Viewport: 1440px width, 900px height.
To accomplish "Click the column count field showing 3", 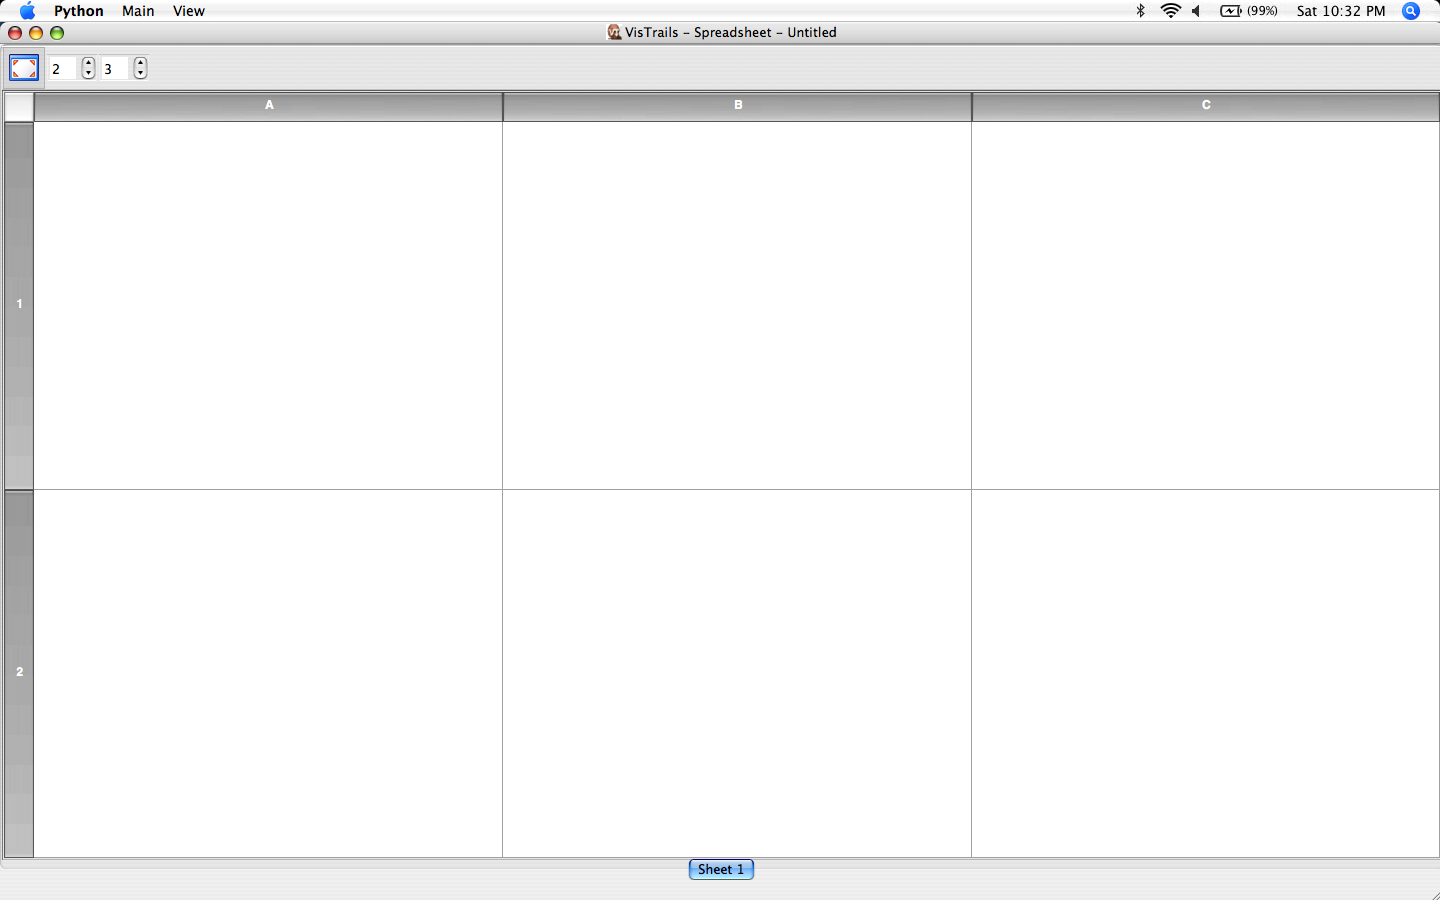I will pyautogui.click(x=115, y=69).
